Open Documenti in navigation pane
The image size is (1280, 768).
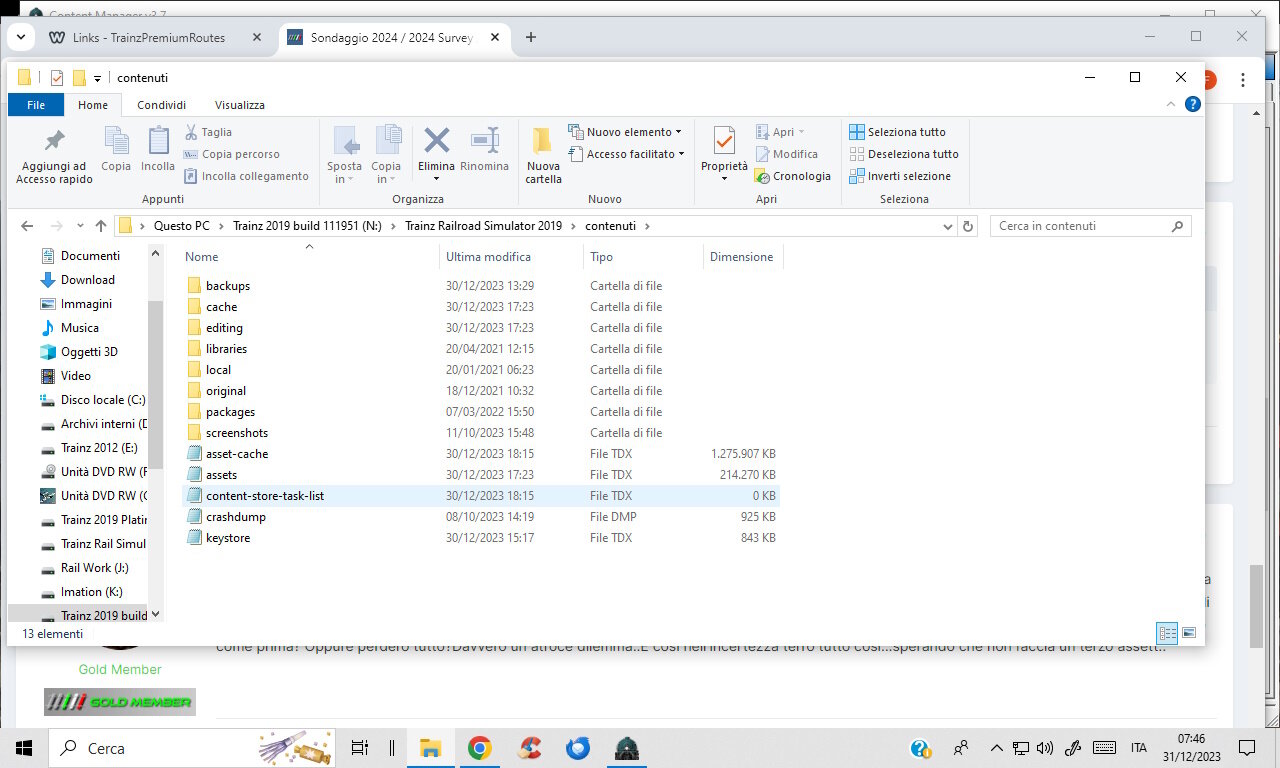coord(90,256)
